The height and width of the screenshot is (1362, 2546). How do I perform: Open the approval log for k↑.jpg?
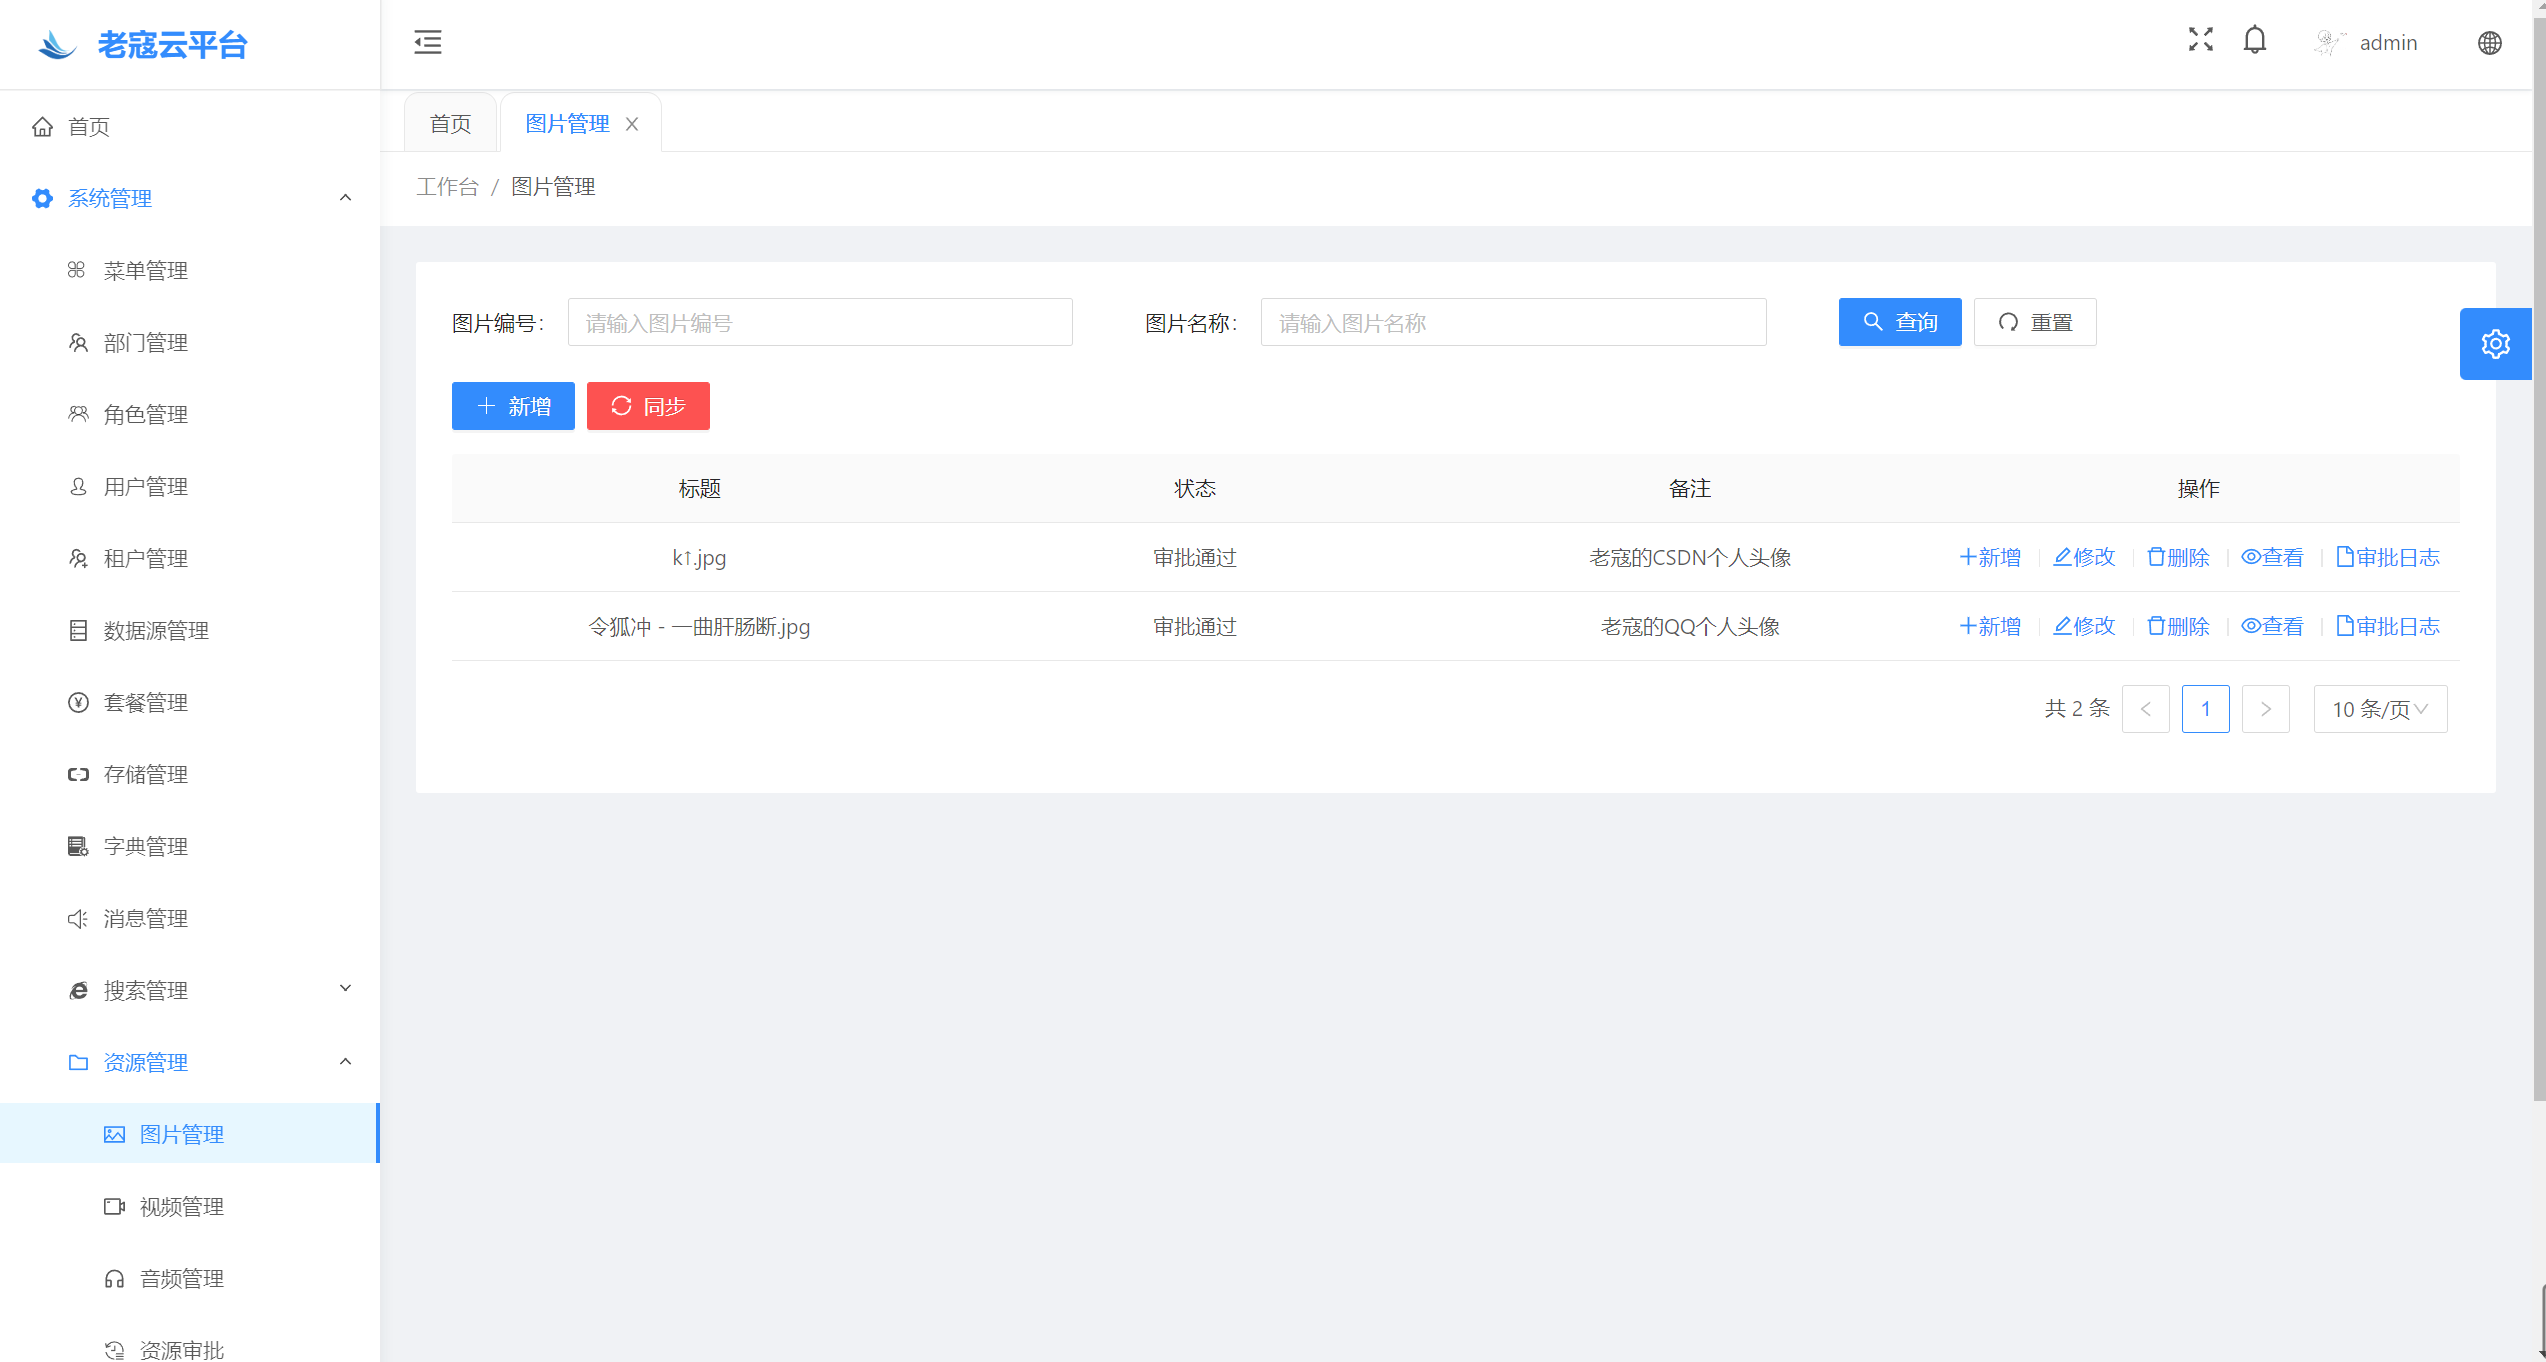coord(2387,557)
